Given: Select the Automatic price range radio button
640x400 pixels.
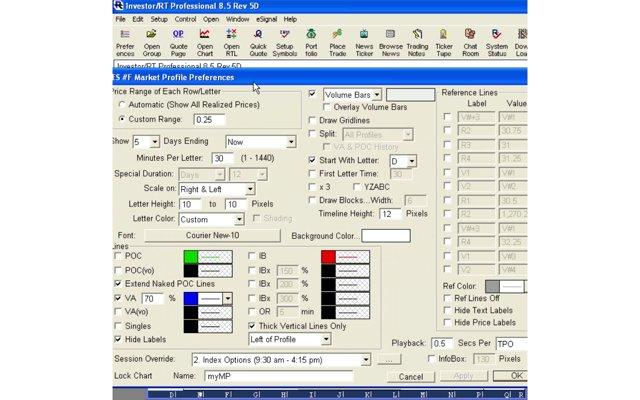Looking at the screenshot, I should click(x=122, y=105).
